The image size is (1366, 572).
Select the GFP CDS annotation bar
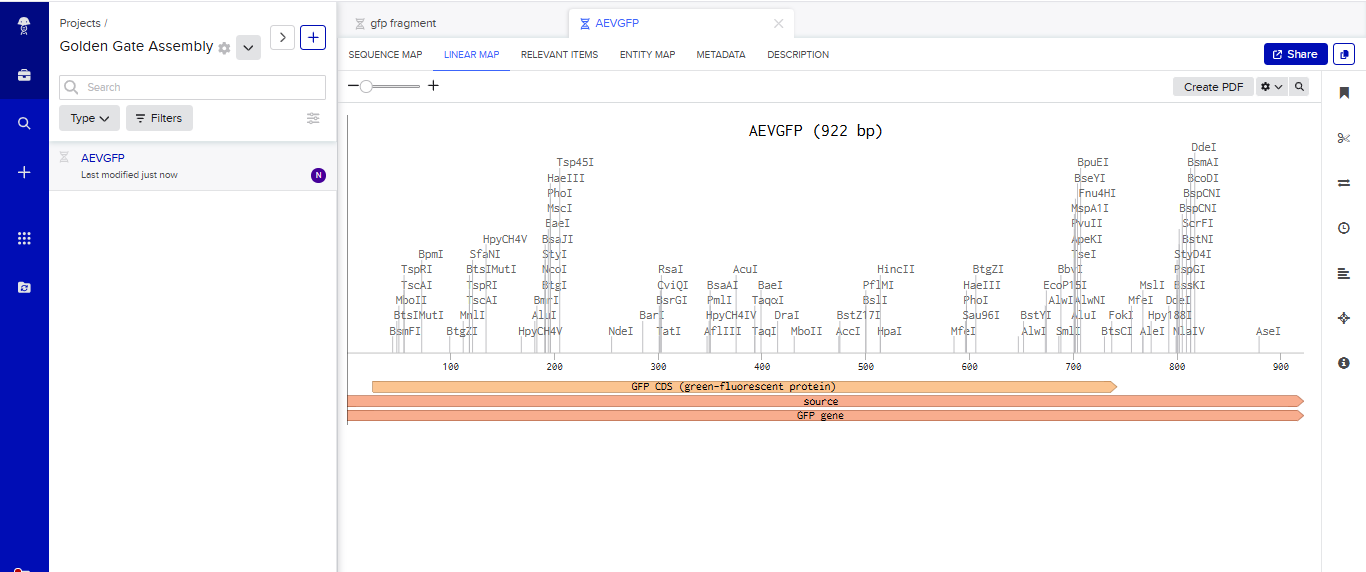[x=744, y=386]
